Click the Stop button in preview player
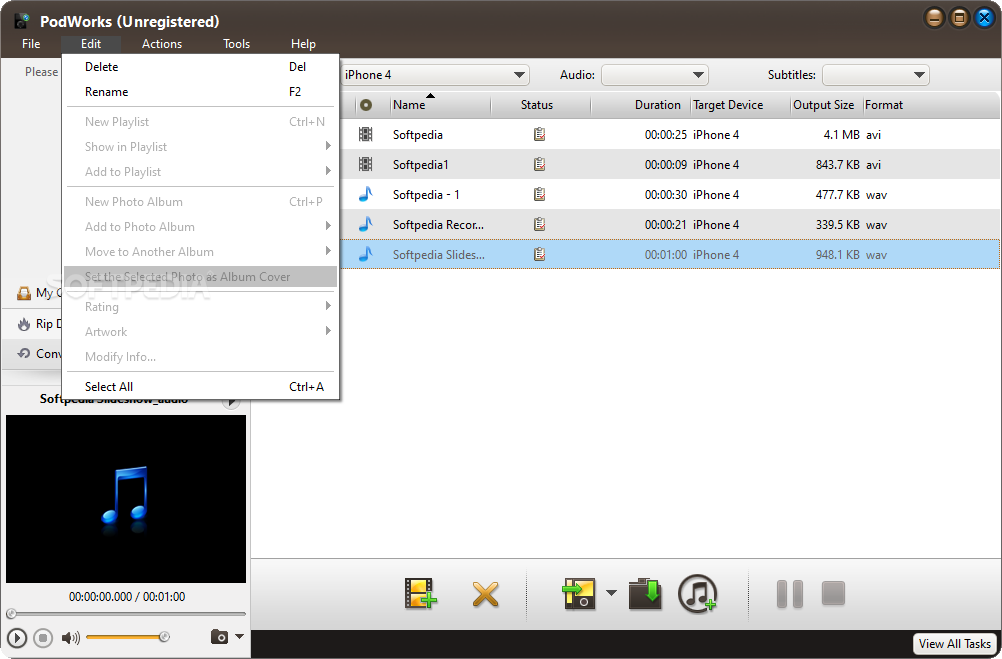1002x659 pixels. [43, 637]
